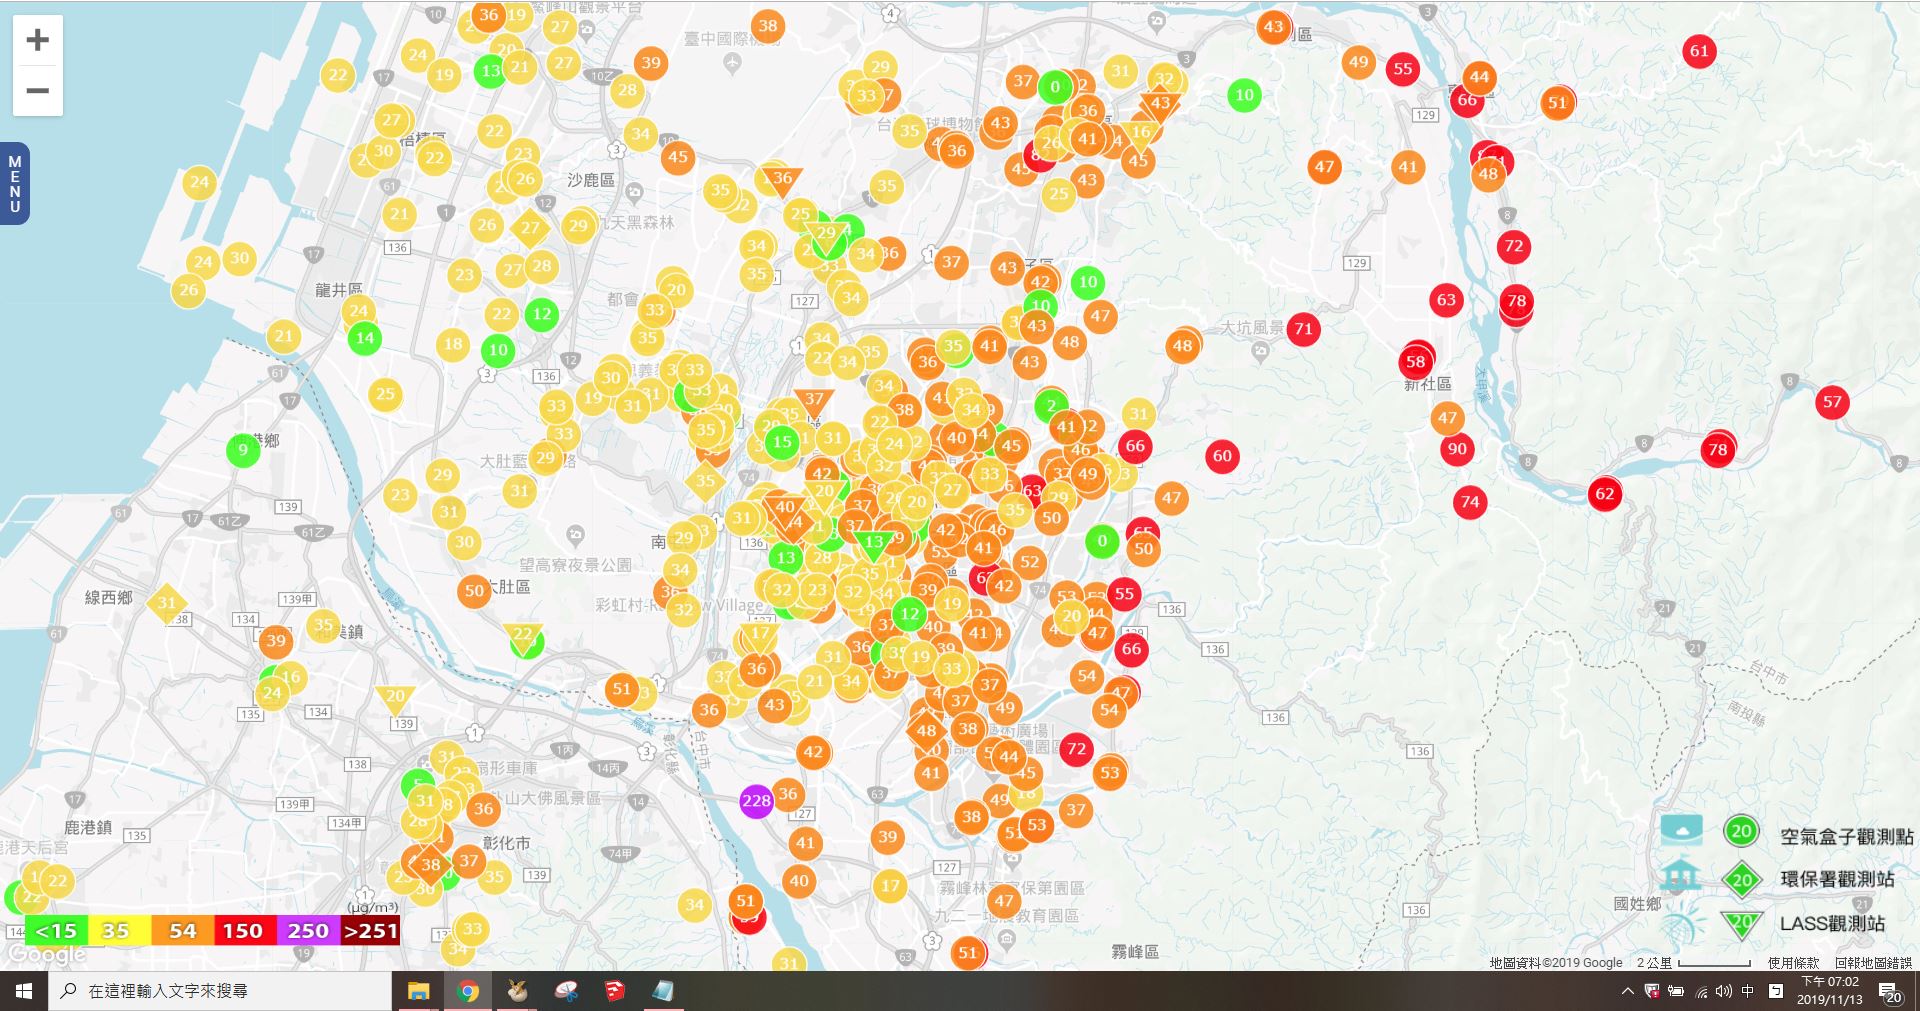Click the LASS觀測站 legend label
Viewport: 1920px width, 1011px height.
[x=1832, y=924]
